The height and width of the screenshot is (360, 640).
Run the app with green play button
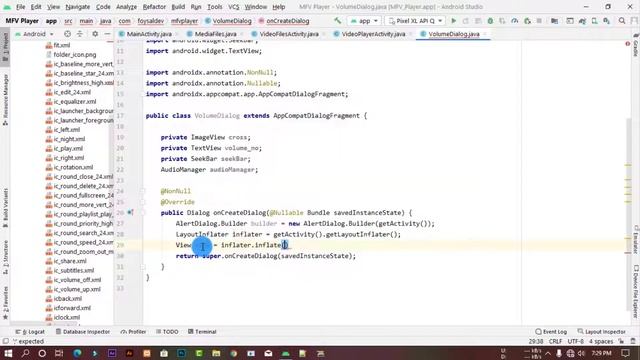pos(453,21)
